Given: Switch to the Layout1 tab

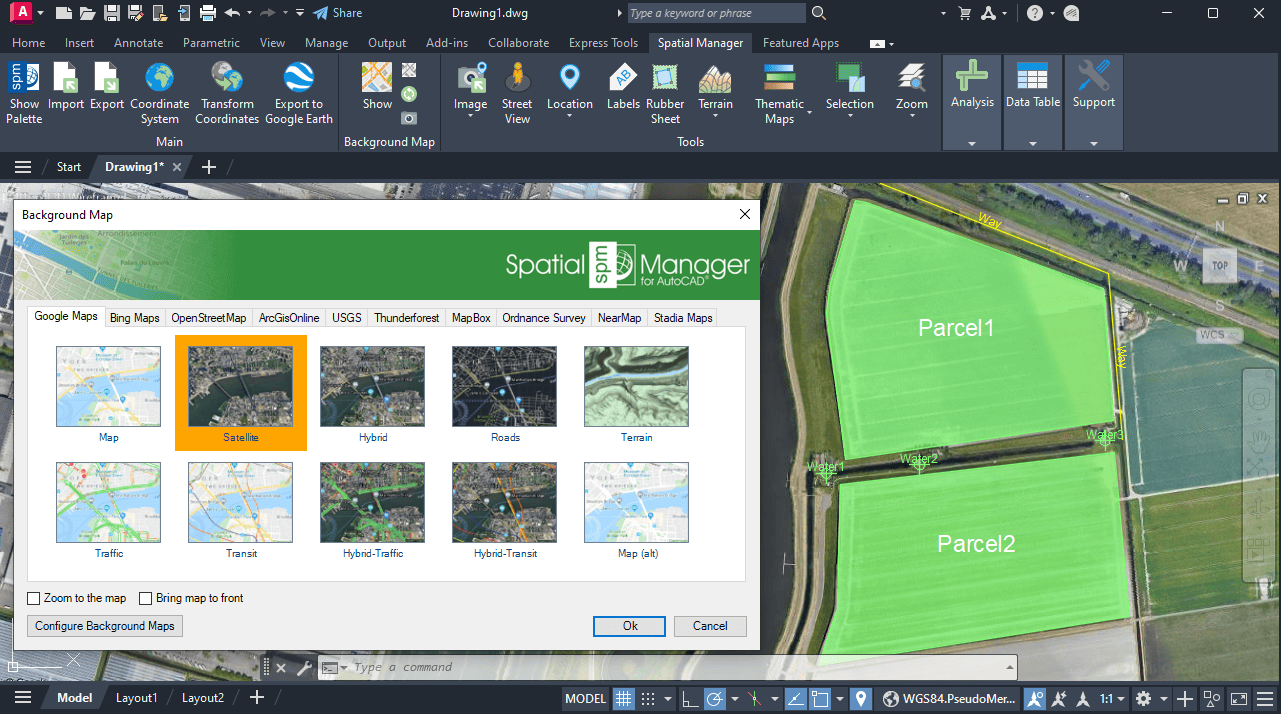Looking at the screenshot, I should click(x=137, y=698).
